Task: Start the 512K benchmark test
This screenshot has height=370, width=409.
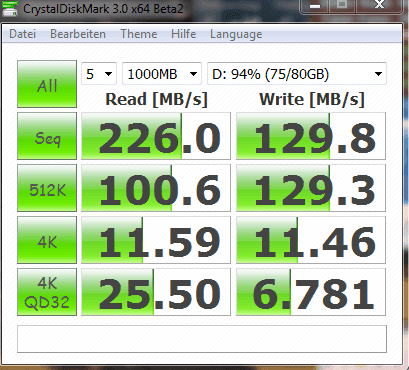Action: tap(47, 188)
